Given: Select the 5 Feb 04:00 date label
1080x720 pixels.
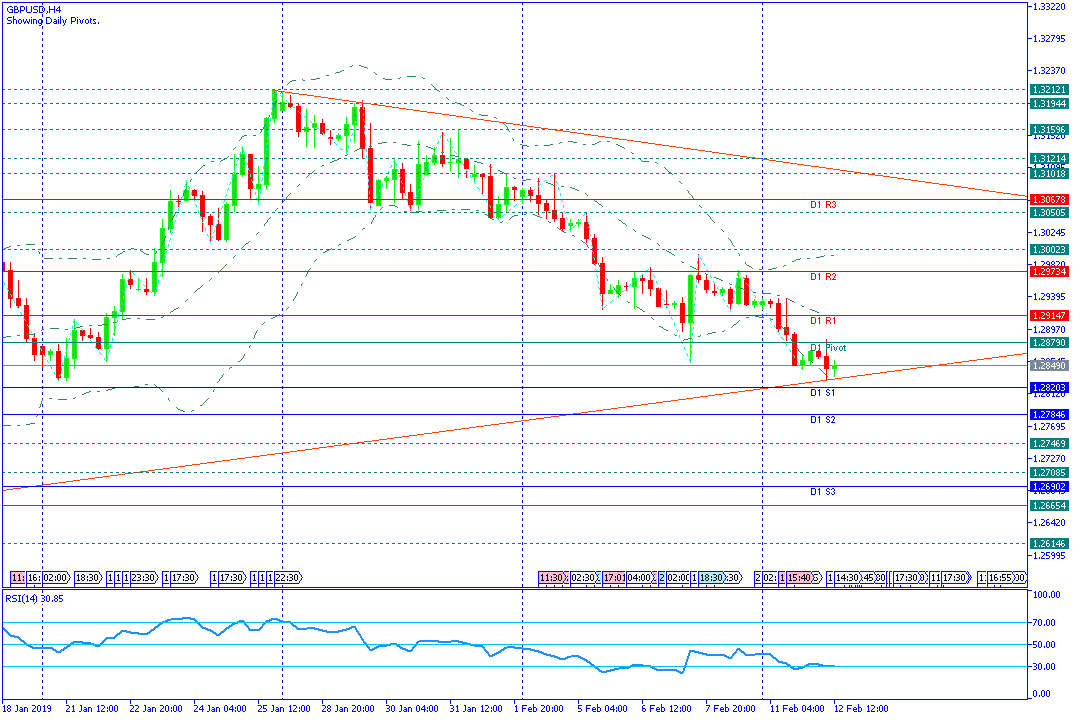Looking at the screenshot, I should coord(603,708).
